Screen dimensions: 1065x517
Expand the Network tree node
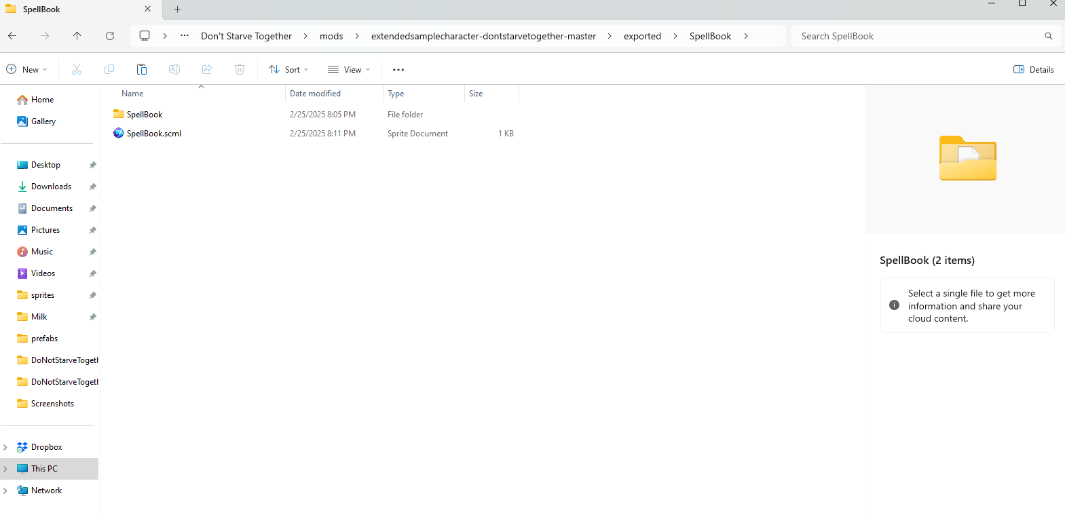[6, 491]
